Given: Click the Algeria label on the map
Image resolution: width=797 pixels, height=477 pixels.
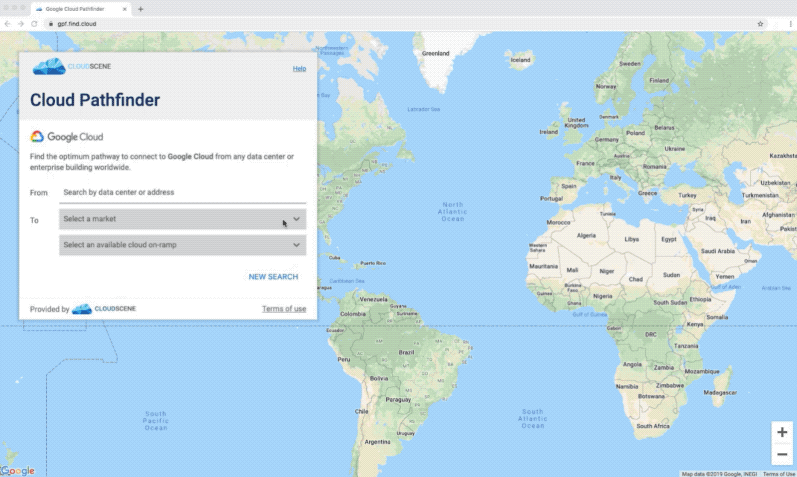Looking at the screenshot, I should pyautogui.click(x=586, y=235).
